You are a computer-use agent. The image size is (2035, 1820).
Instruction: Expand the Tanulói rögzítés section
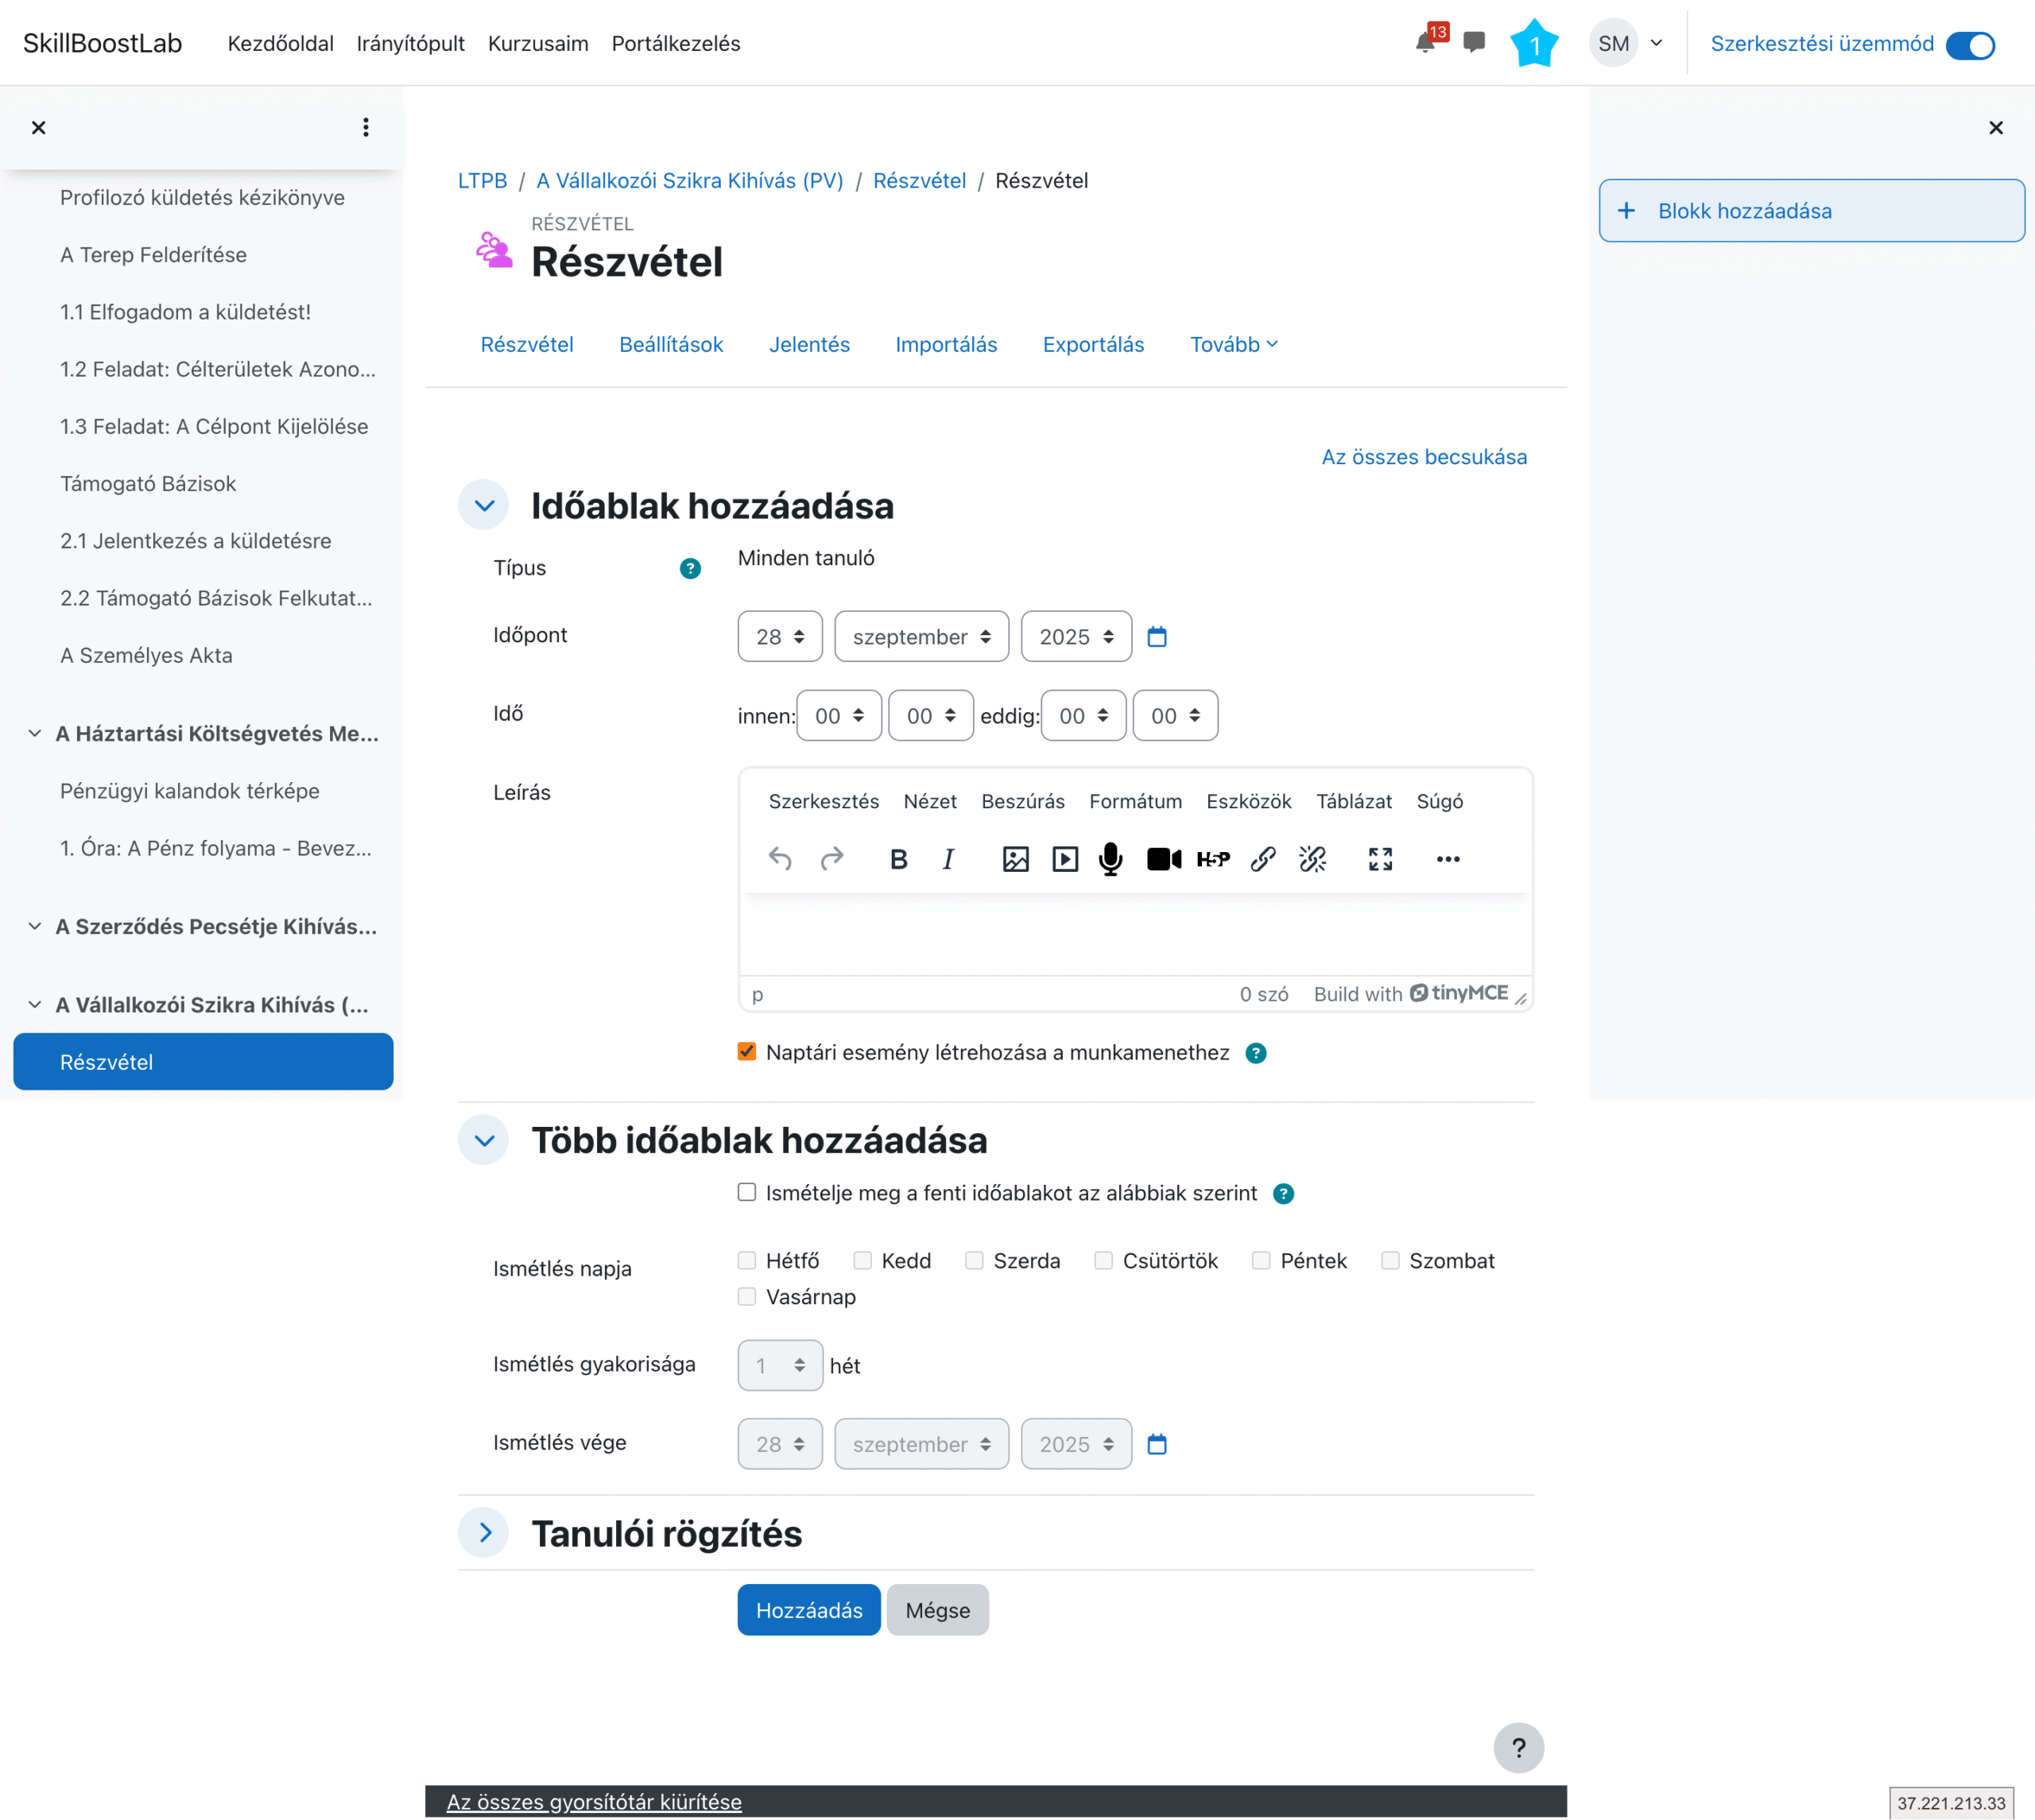(484, 1533)
